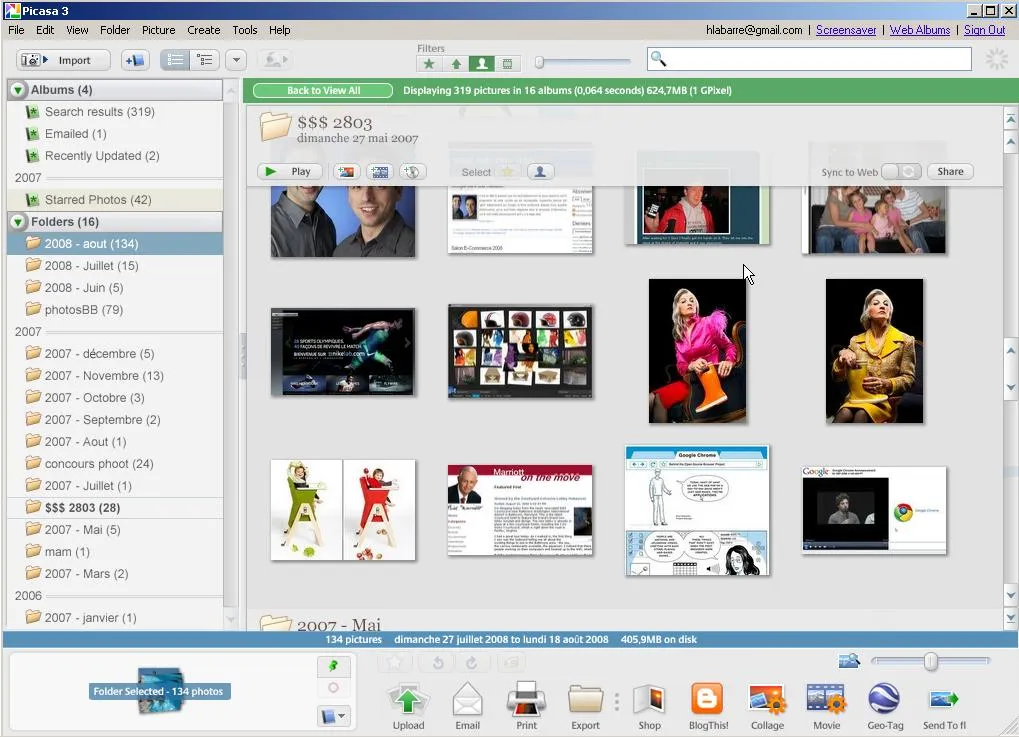Viewport: 1019px width, 737px height.
Task: Click the Export folder icon
Action: (x=586, y=706)
